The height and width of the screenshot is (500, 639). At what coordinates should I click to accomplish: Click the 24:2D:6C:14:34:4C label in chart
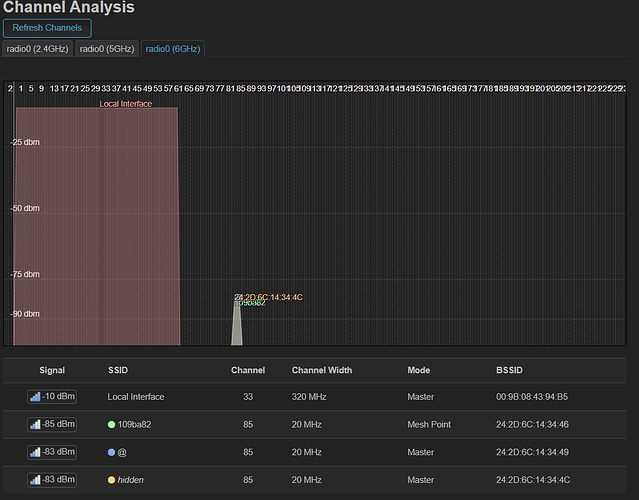pyautogui.click(x=269, y=297)
